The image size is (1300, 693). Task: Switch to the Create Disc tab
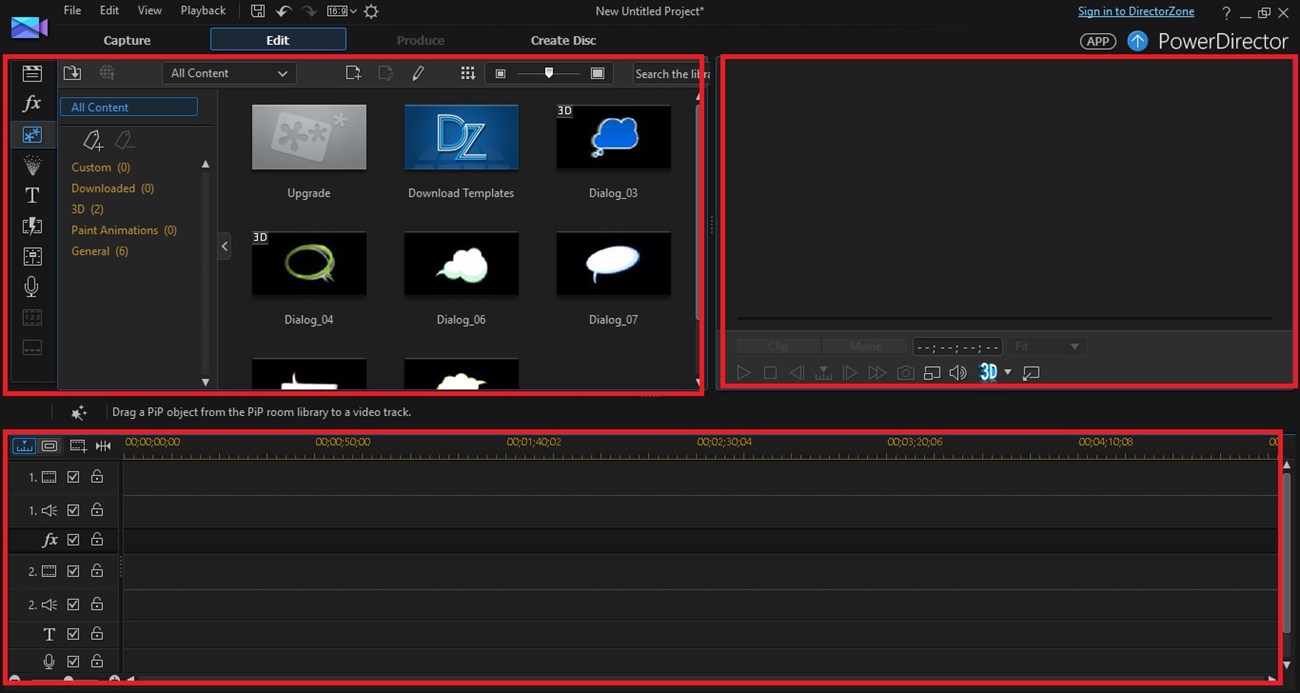pyautogui.click(x=563, y=40)
